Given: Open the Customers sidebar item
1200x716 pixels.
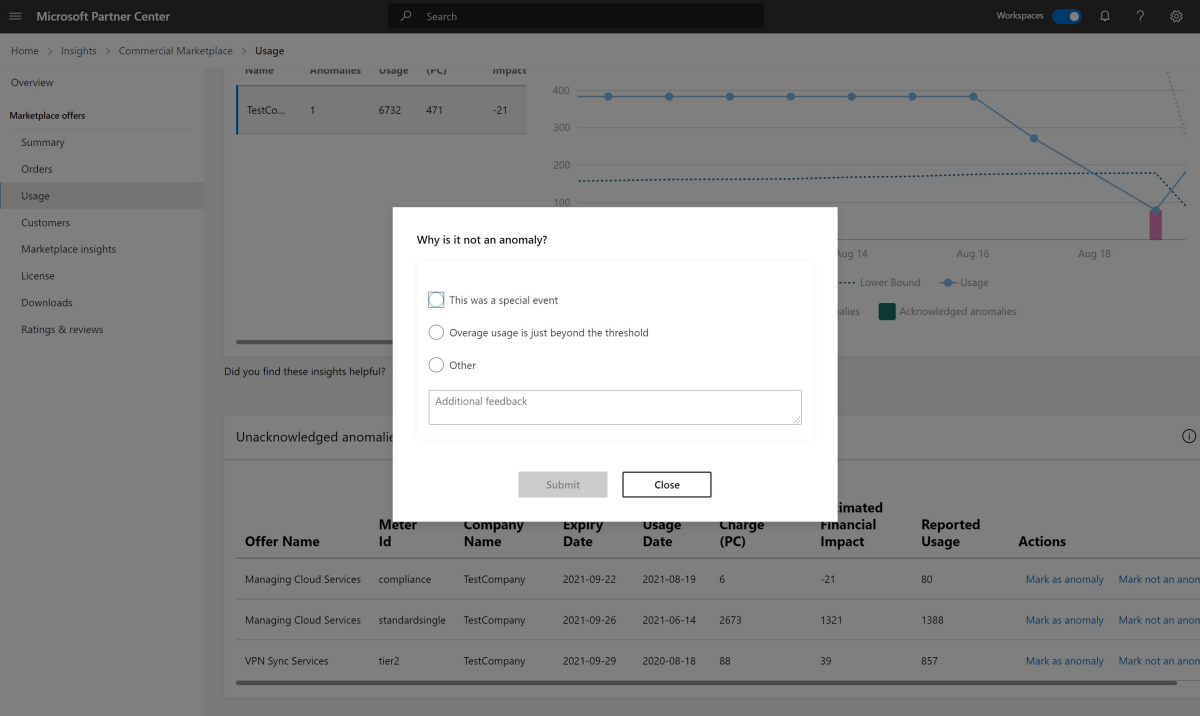Looking at the screenshot, I should 46,223.
